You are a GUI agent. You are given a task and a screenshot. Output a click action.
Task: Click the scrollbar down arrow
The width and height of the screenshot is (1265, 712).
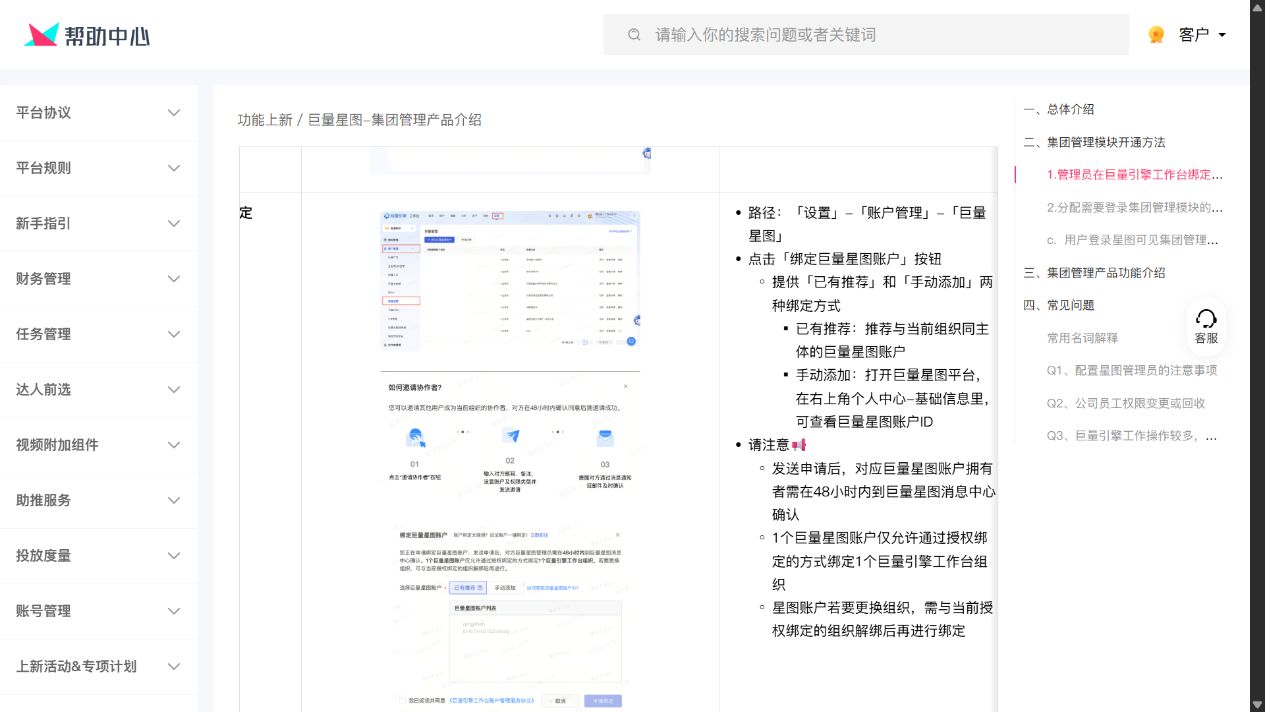click(x=1257, y=705)
